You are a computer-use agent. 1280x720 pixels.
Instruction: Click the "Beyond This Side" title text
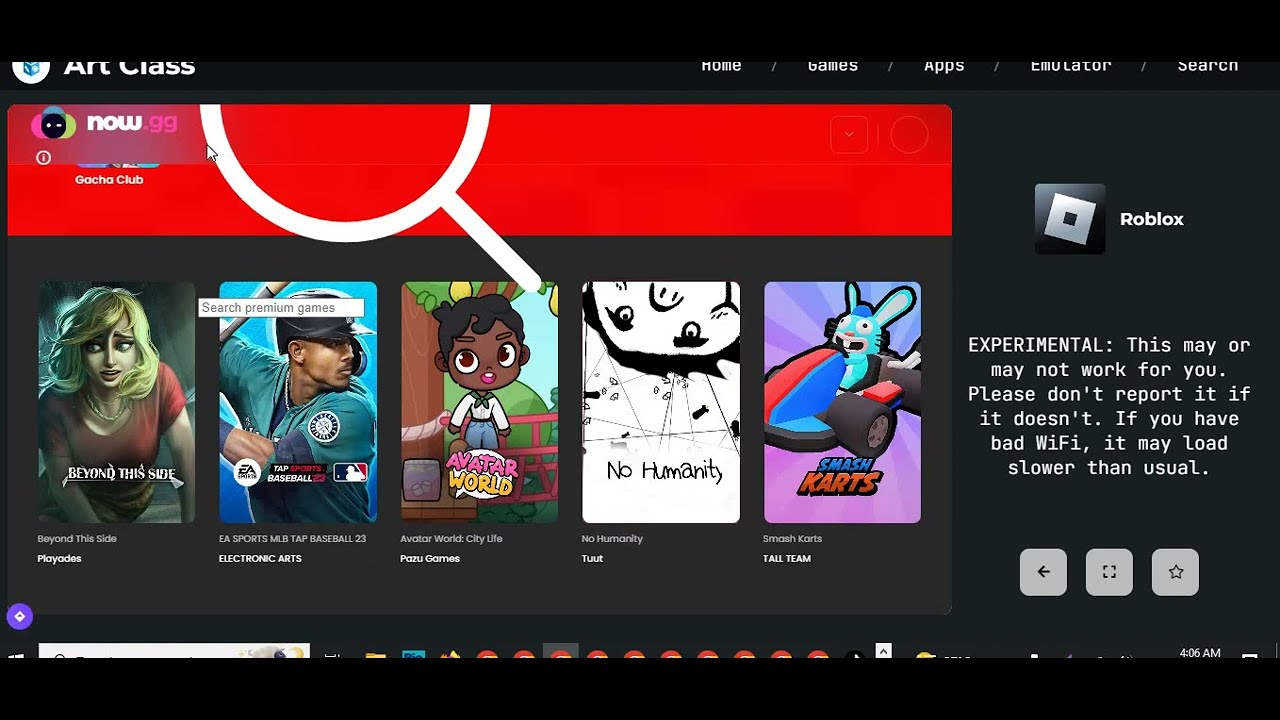(77, 539)
